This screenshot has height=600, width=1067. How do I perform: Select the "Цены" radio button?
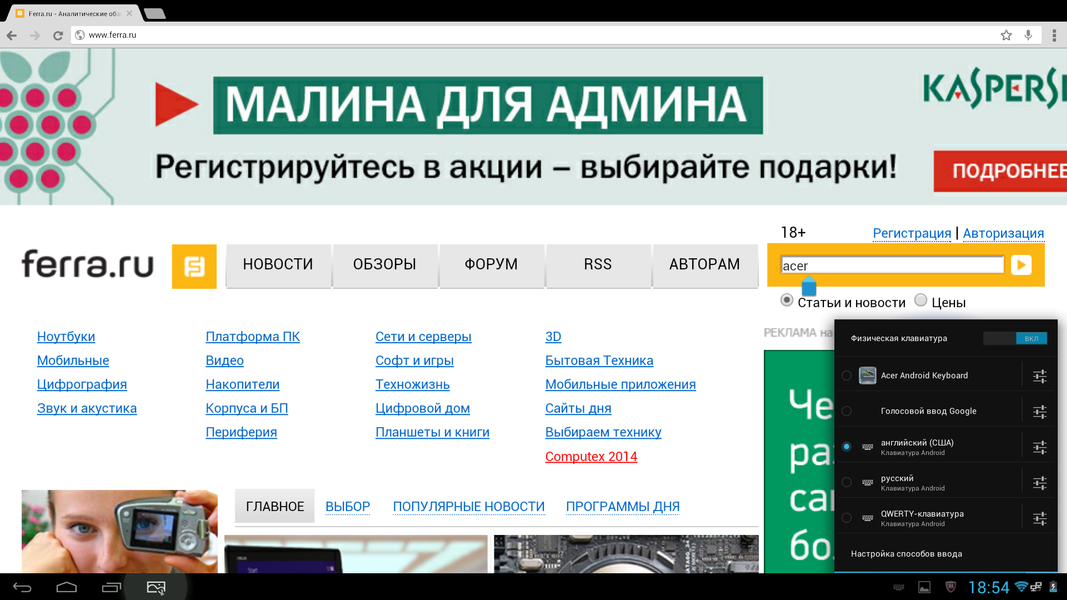coord(921,301)
